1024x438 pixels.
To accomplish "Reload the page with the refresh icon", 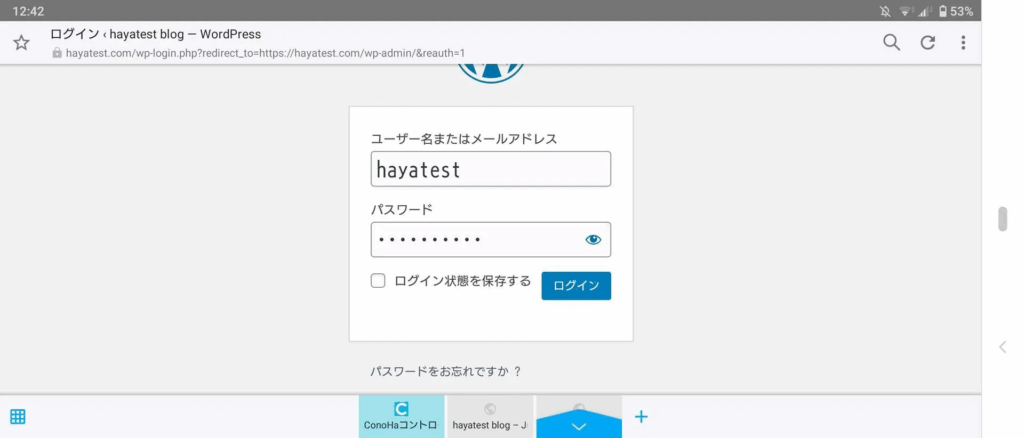I will (927, 42).
